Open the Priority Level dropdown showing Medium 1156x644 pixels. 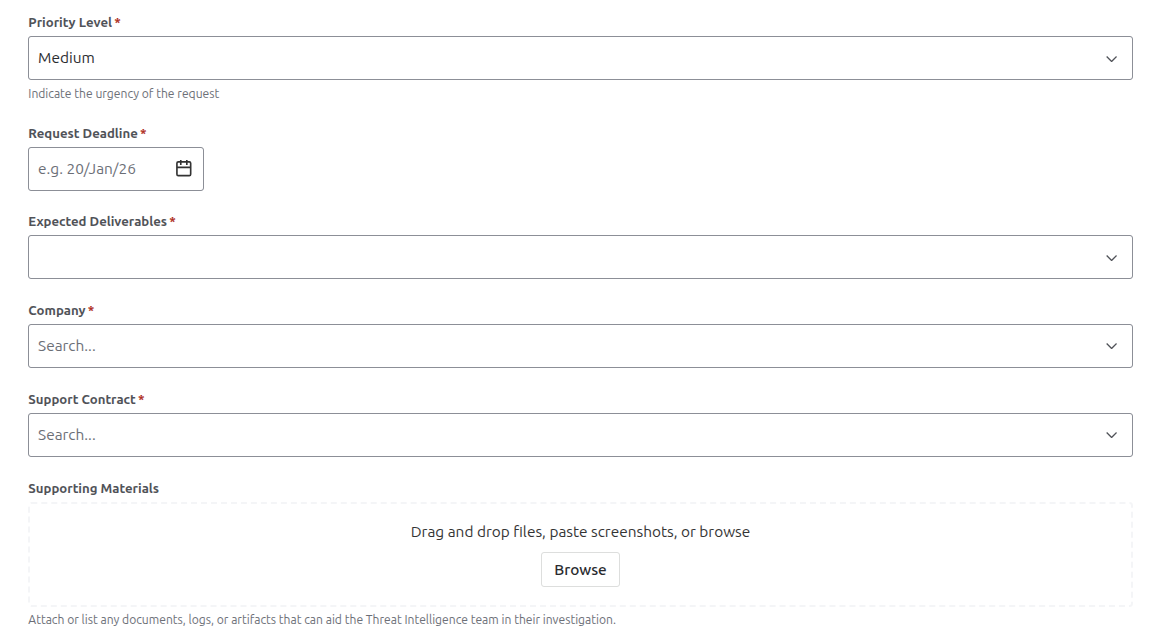pos(560,58)
